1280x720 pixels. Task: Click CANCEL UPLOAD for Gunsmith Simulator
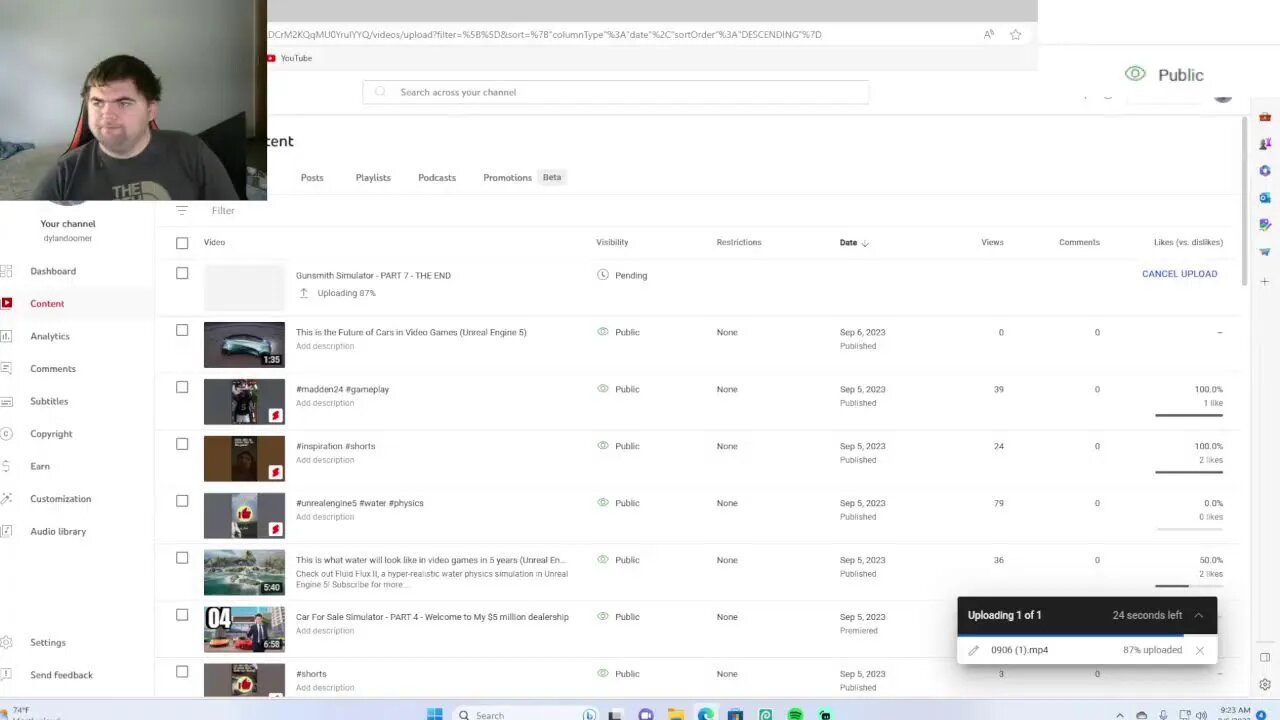pyautogui.click(x=1180, y=274)
